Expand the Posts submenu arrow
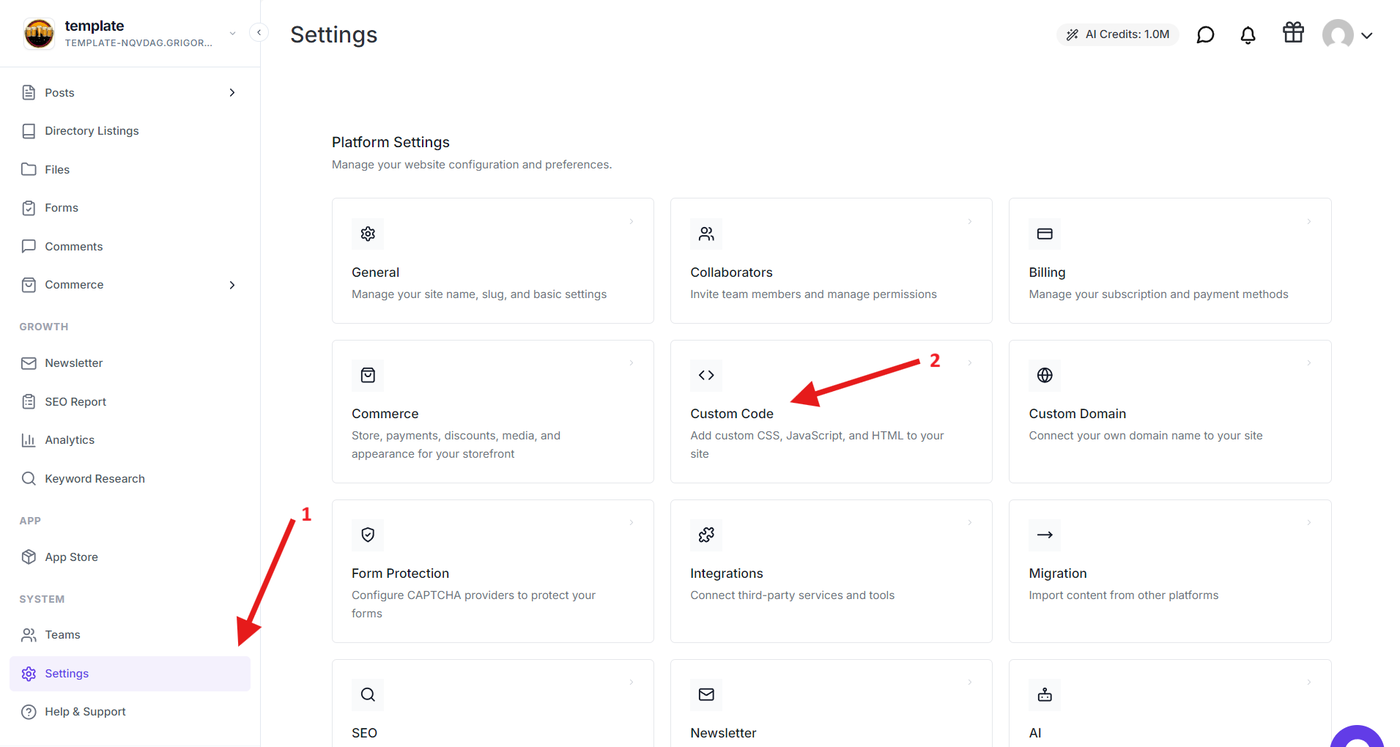This screenshot has height=747, width=1400. 232,93
